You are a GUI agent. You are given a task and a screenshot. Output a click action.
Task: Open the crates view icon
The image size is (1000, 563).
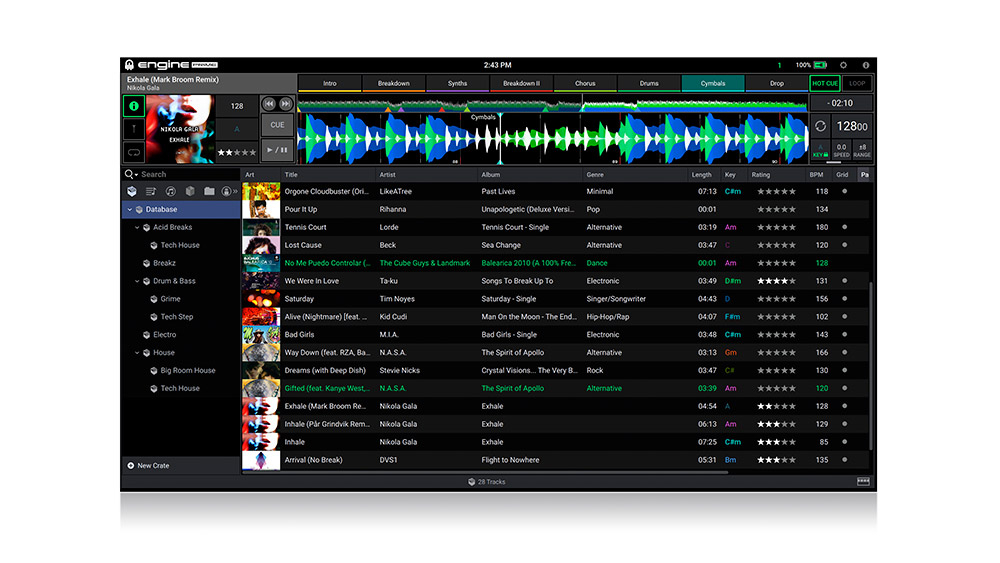click(x=132, y=191)
